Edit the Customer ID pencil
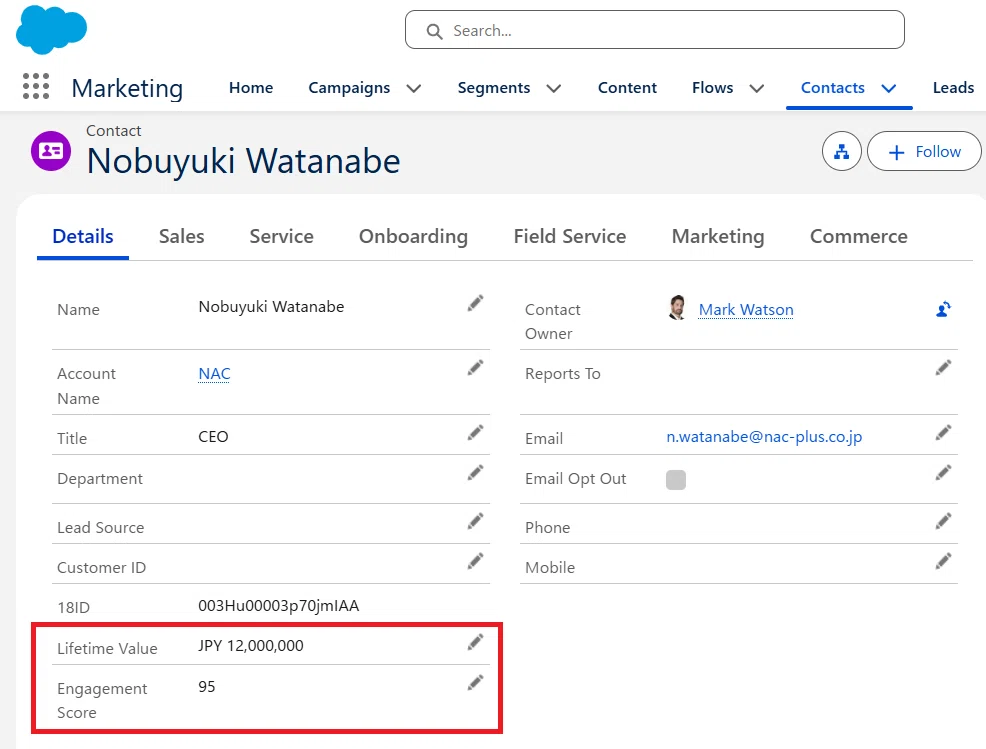Image resolution: width=986 pixels, height=749 pixels. (475, 561)
